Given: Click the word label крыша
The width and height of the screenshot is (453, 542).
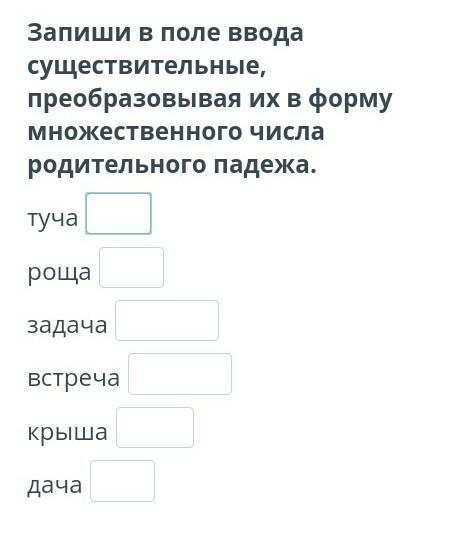Looking at the screenshot, I should 67,432.
